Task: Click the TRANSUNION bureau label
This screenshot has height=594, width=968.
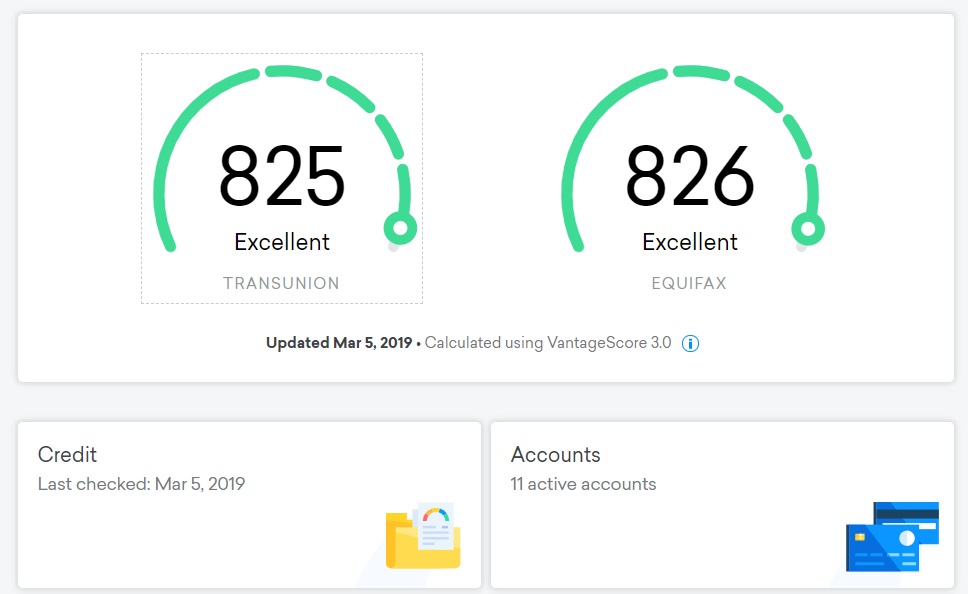Action: [282, 283]
